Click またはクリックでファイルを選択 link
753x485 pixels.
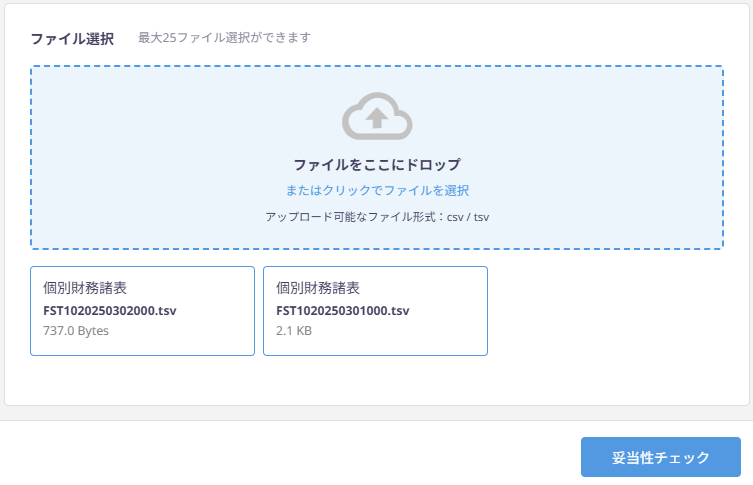[x=377, y=191]
